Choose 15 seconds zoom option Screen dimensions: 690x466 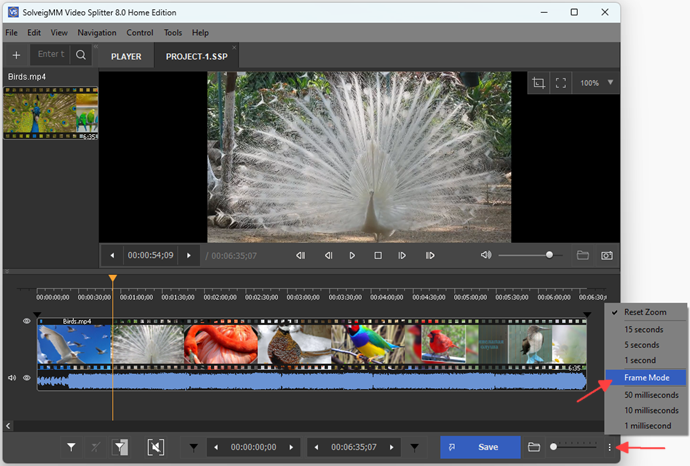click(x=646, y=329)
